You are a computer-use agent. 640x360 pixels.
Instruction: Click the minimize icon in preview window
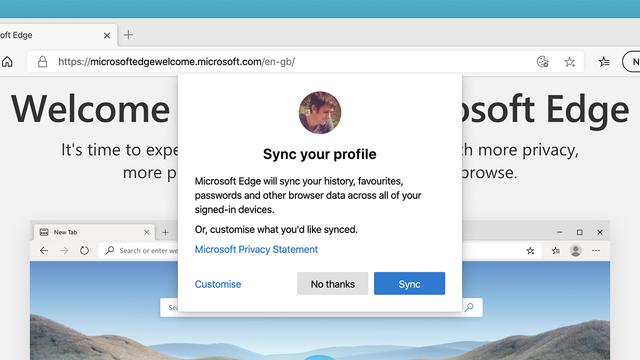coord(560,232)
